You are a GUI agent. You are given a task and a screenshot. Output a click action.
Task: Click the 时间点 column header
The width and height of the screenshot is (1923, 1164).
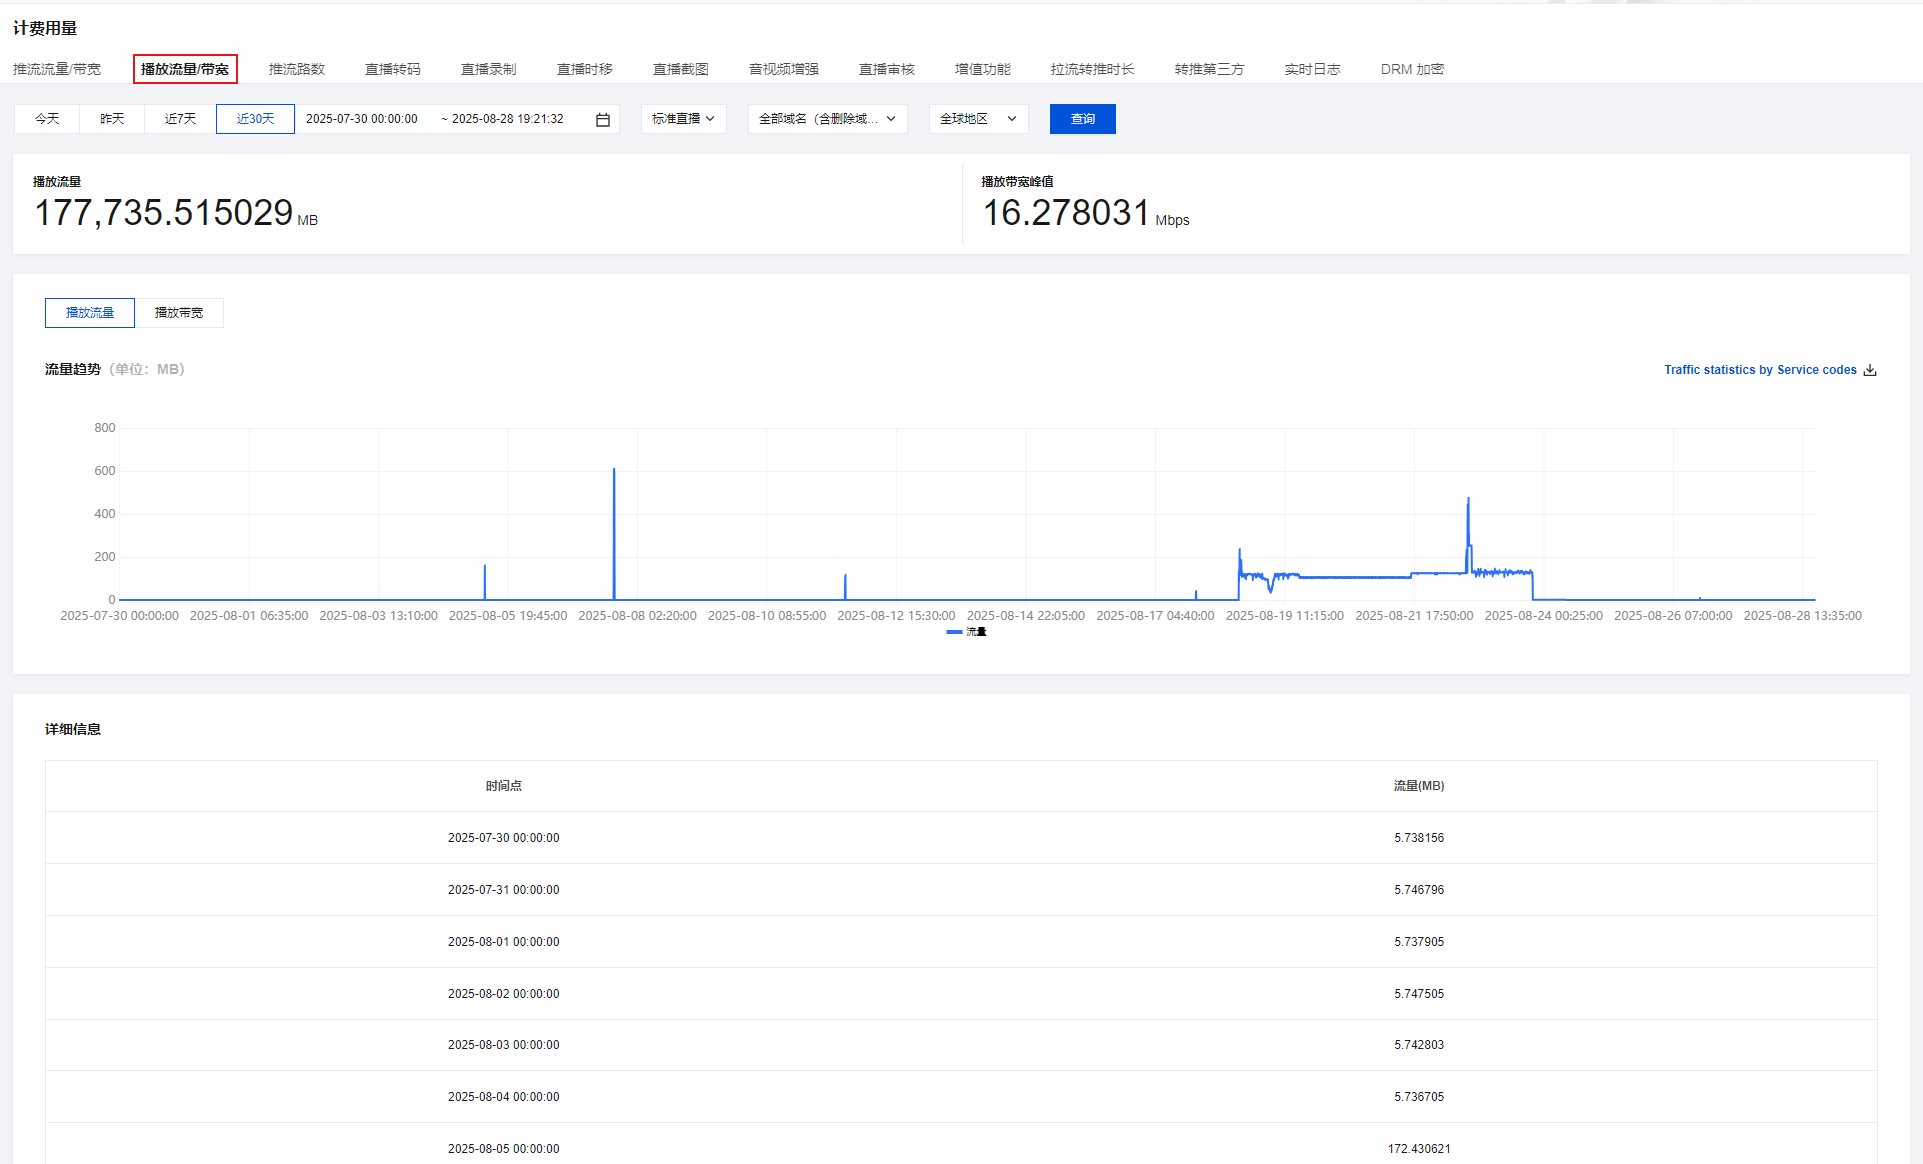point(504,786)
